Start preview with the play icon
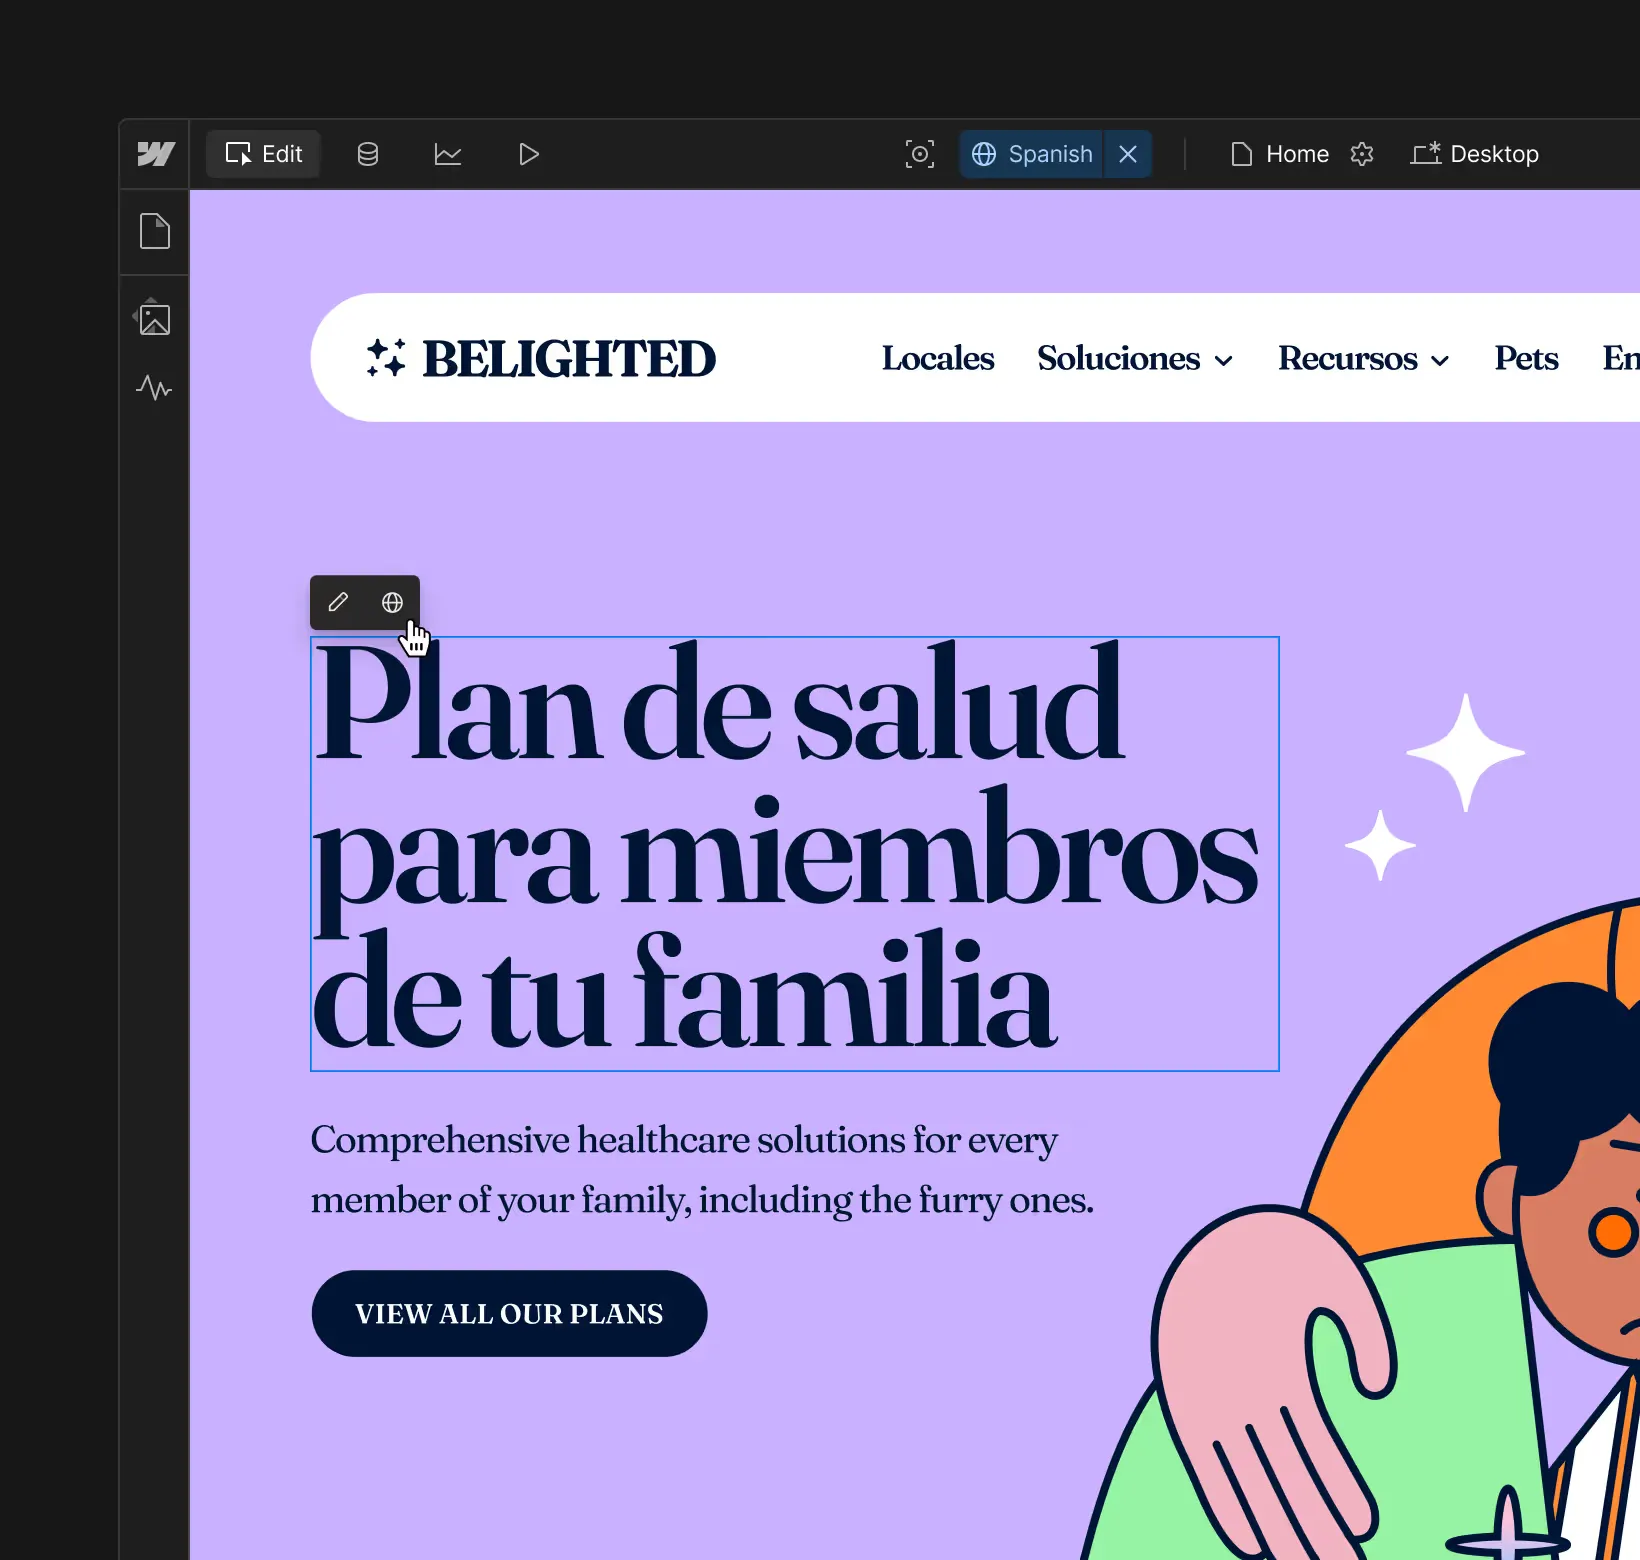The image size is (1640, 1560). [528, 153]
